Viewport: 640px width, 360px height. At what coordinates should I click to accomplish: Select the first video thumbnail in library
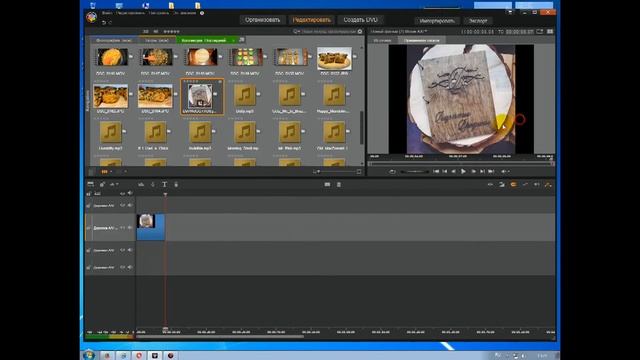click(111, 57)
